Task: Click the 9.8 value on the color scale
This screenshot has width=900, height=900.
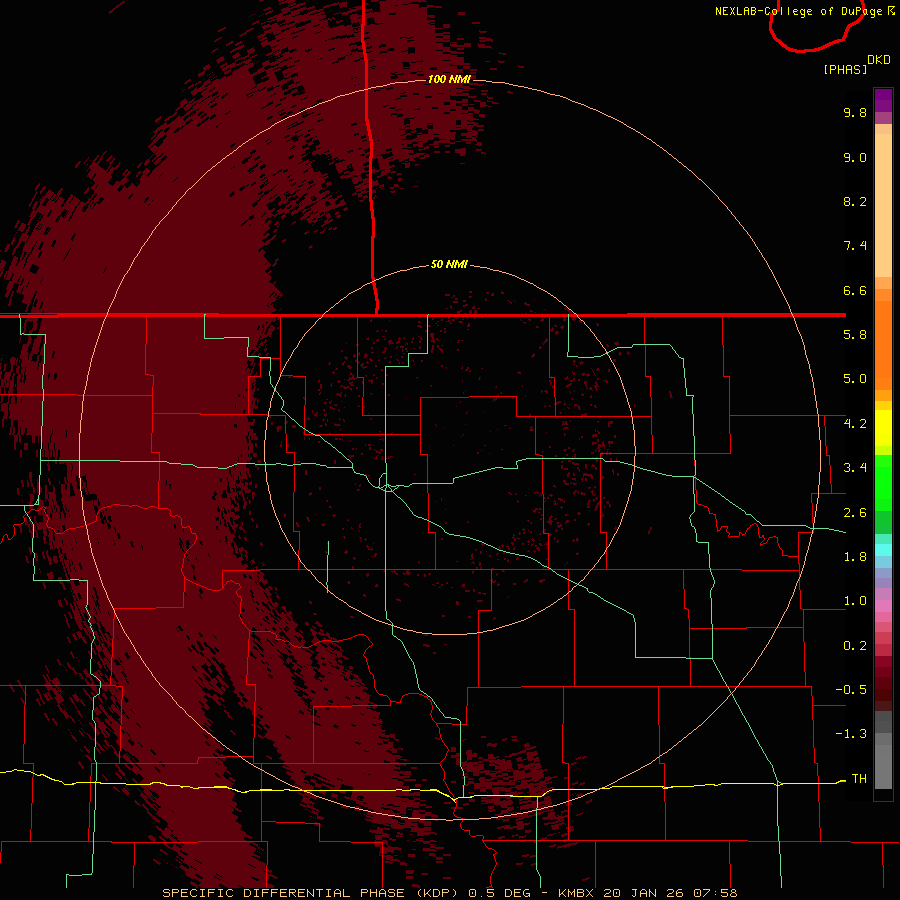Action: coord(855,112)
